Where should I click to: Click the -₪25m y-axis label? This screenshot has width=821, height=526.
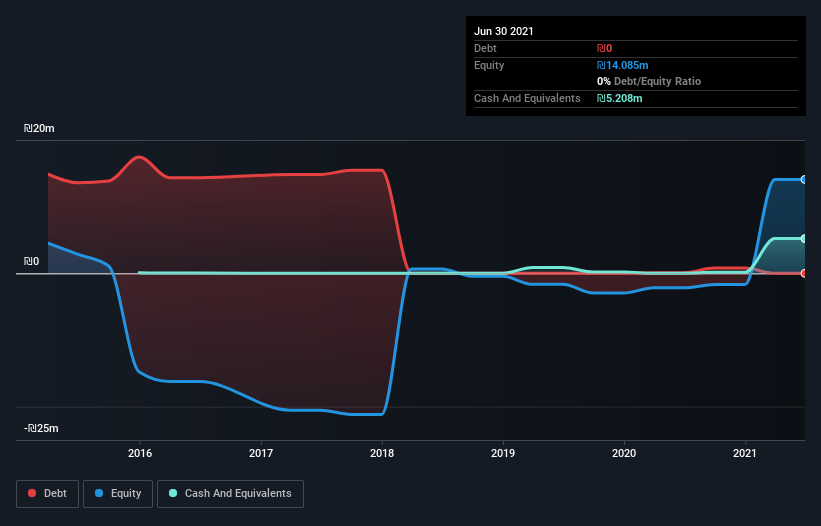coord(41,428)
